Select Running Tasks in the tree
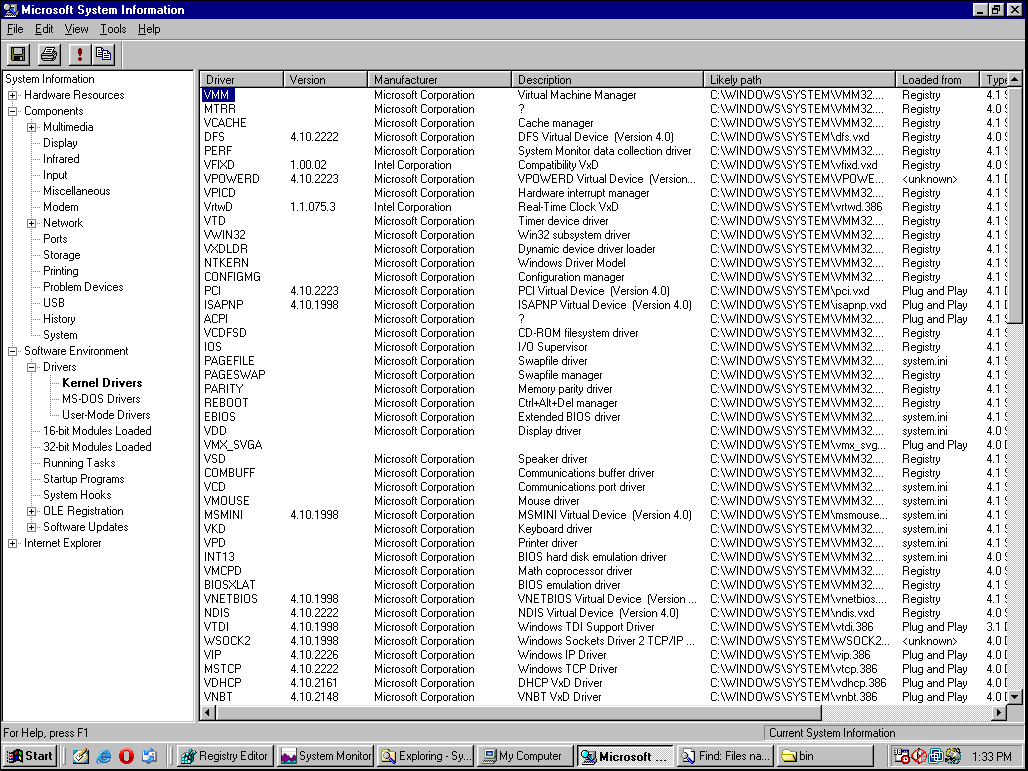The width and height of the screenshot is (1028, 771). pyautogui.click(x=79, y=464)
